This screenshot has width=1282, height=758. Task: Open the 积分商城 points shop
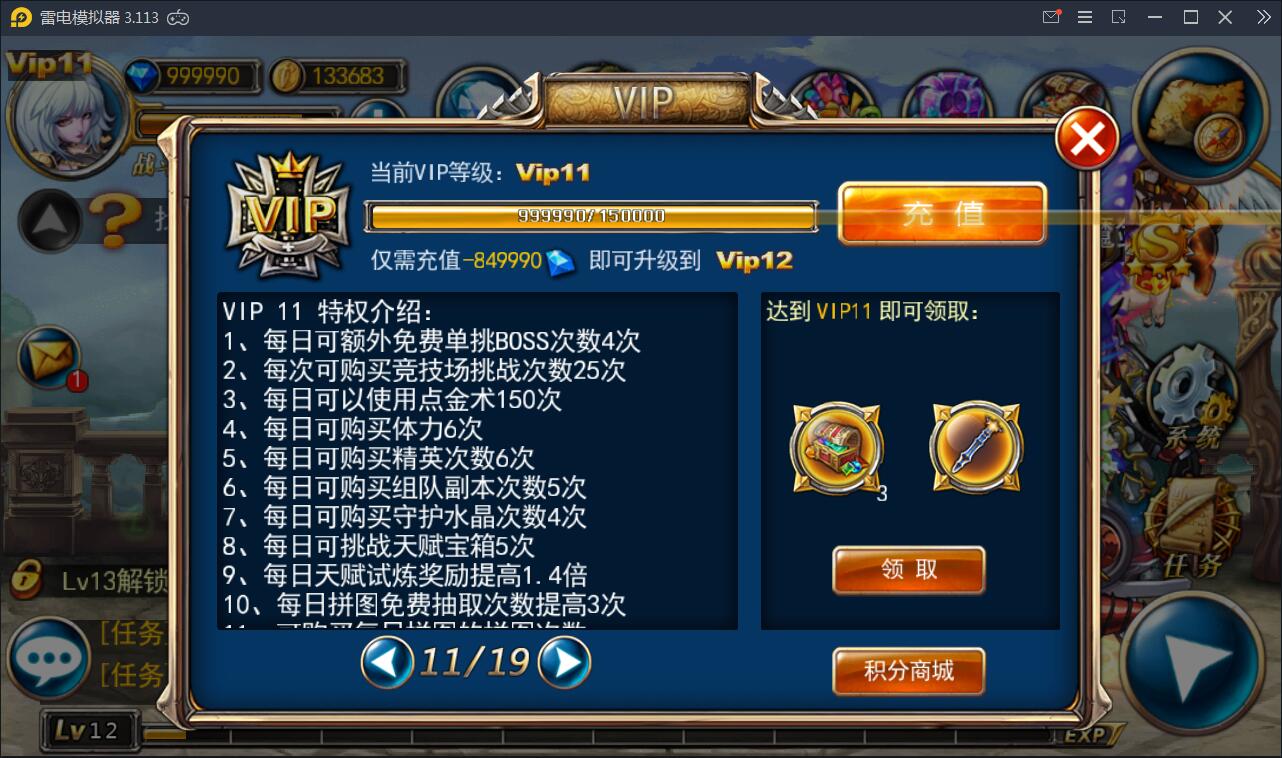909,671
